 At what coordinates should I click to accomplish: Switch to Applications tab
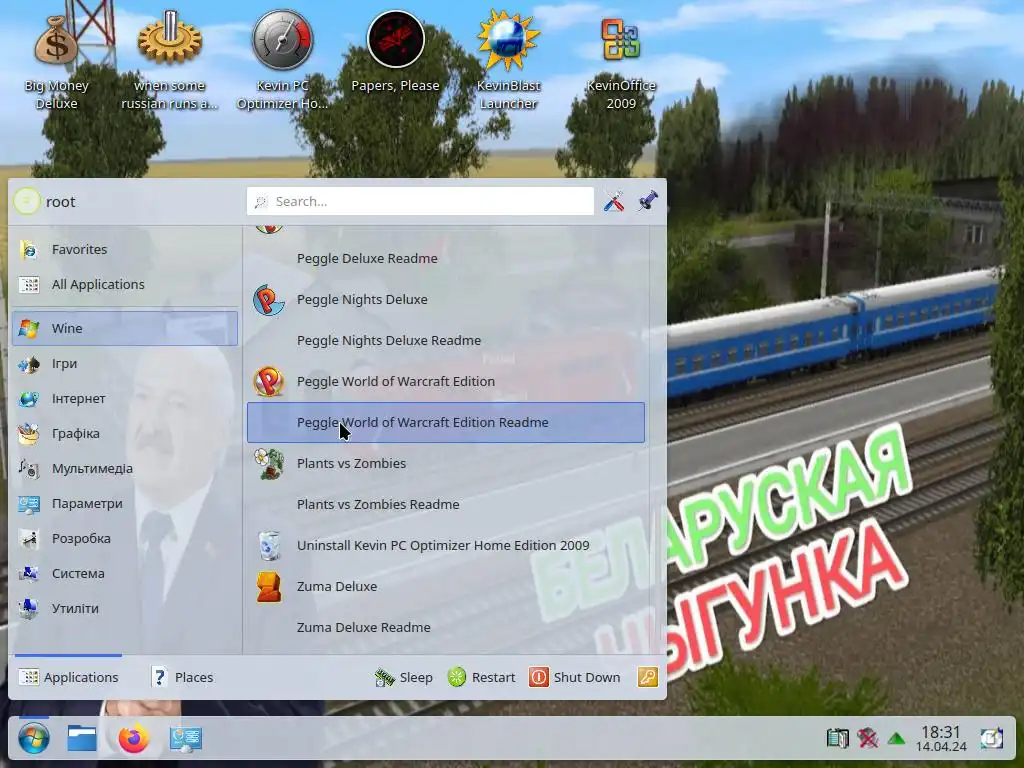pos(69,677)
